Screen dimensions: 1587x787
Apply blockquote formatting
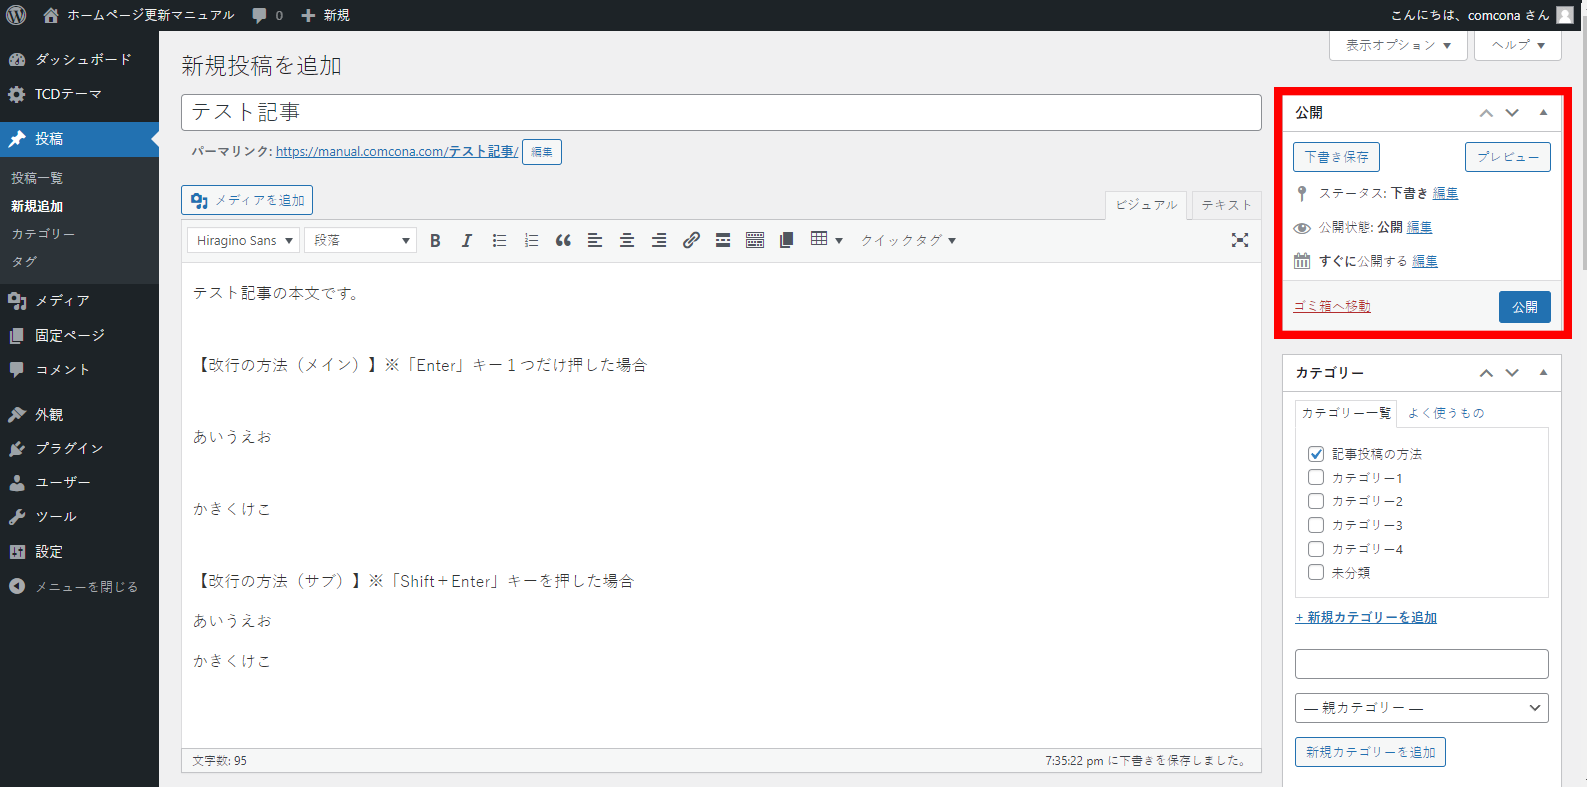point(563,241)
